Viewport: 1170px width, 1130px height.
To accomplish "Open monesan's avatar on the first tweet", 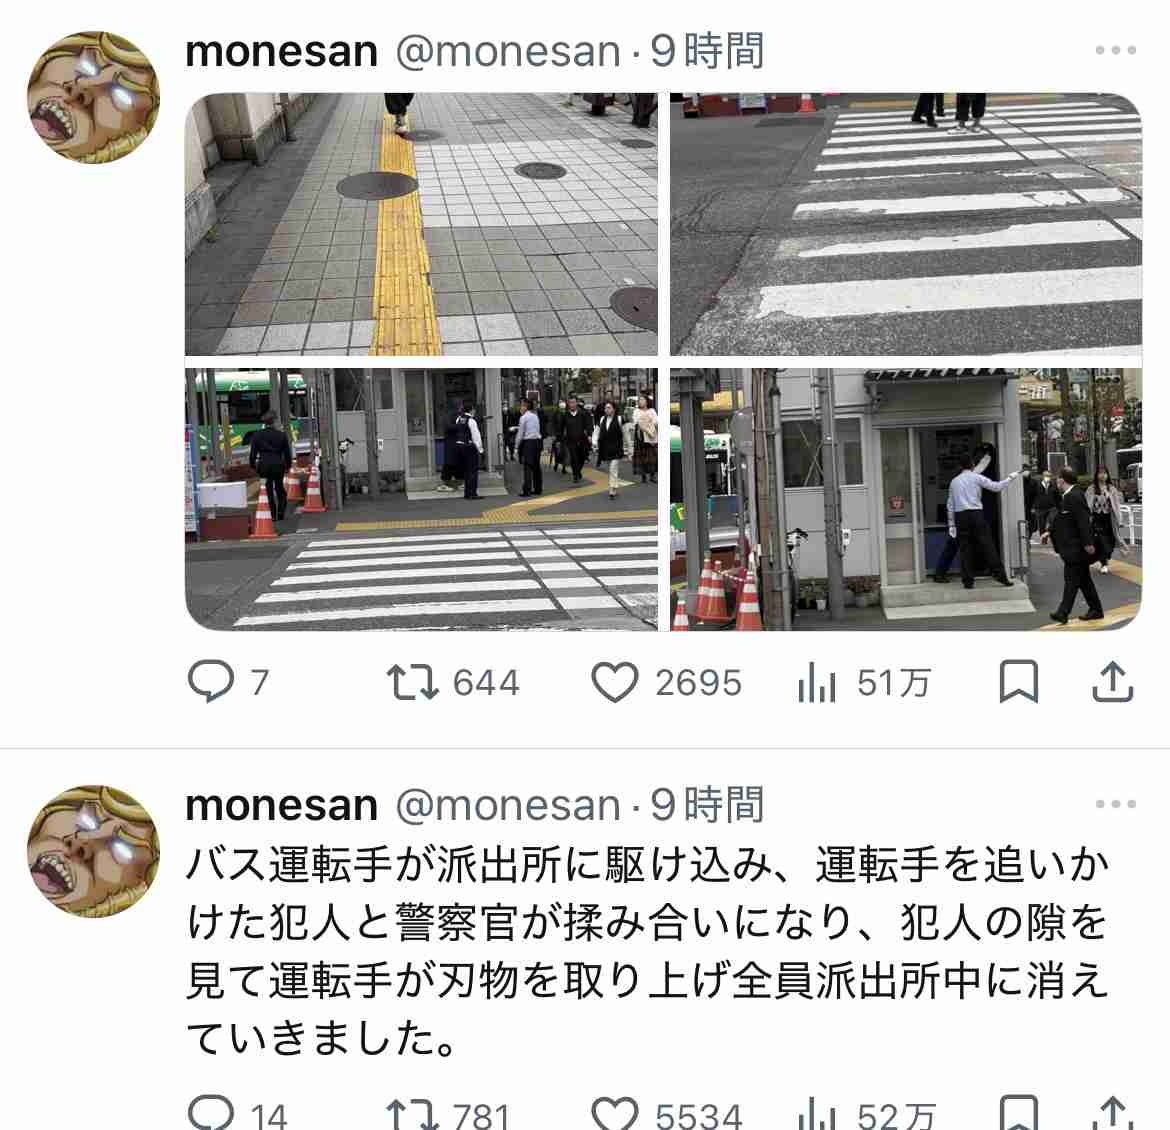I will [93, 97].
